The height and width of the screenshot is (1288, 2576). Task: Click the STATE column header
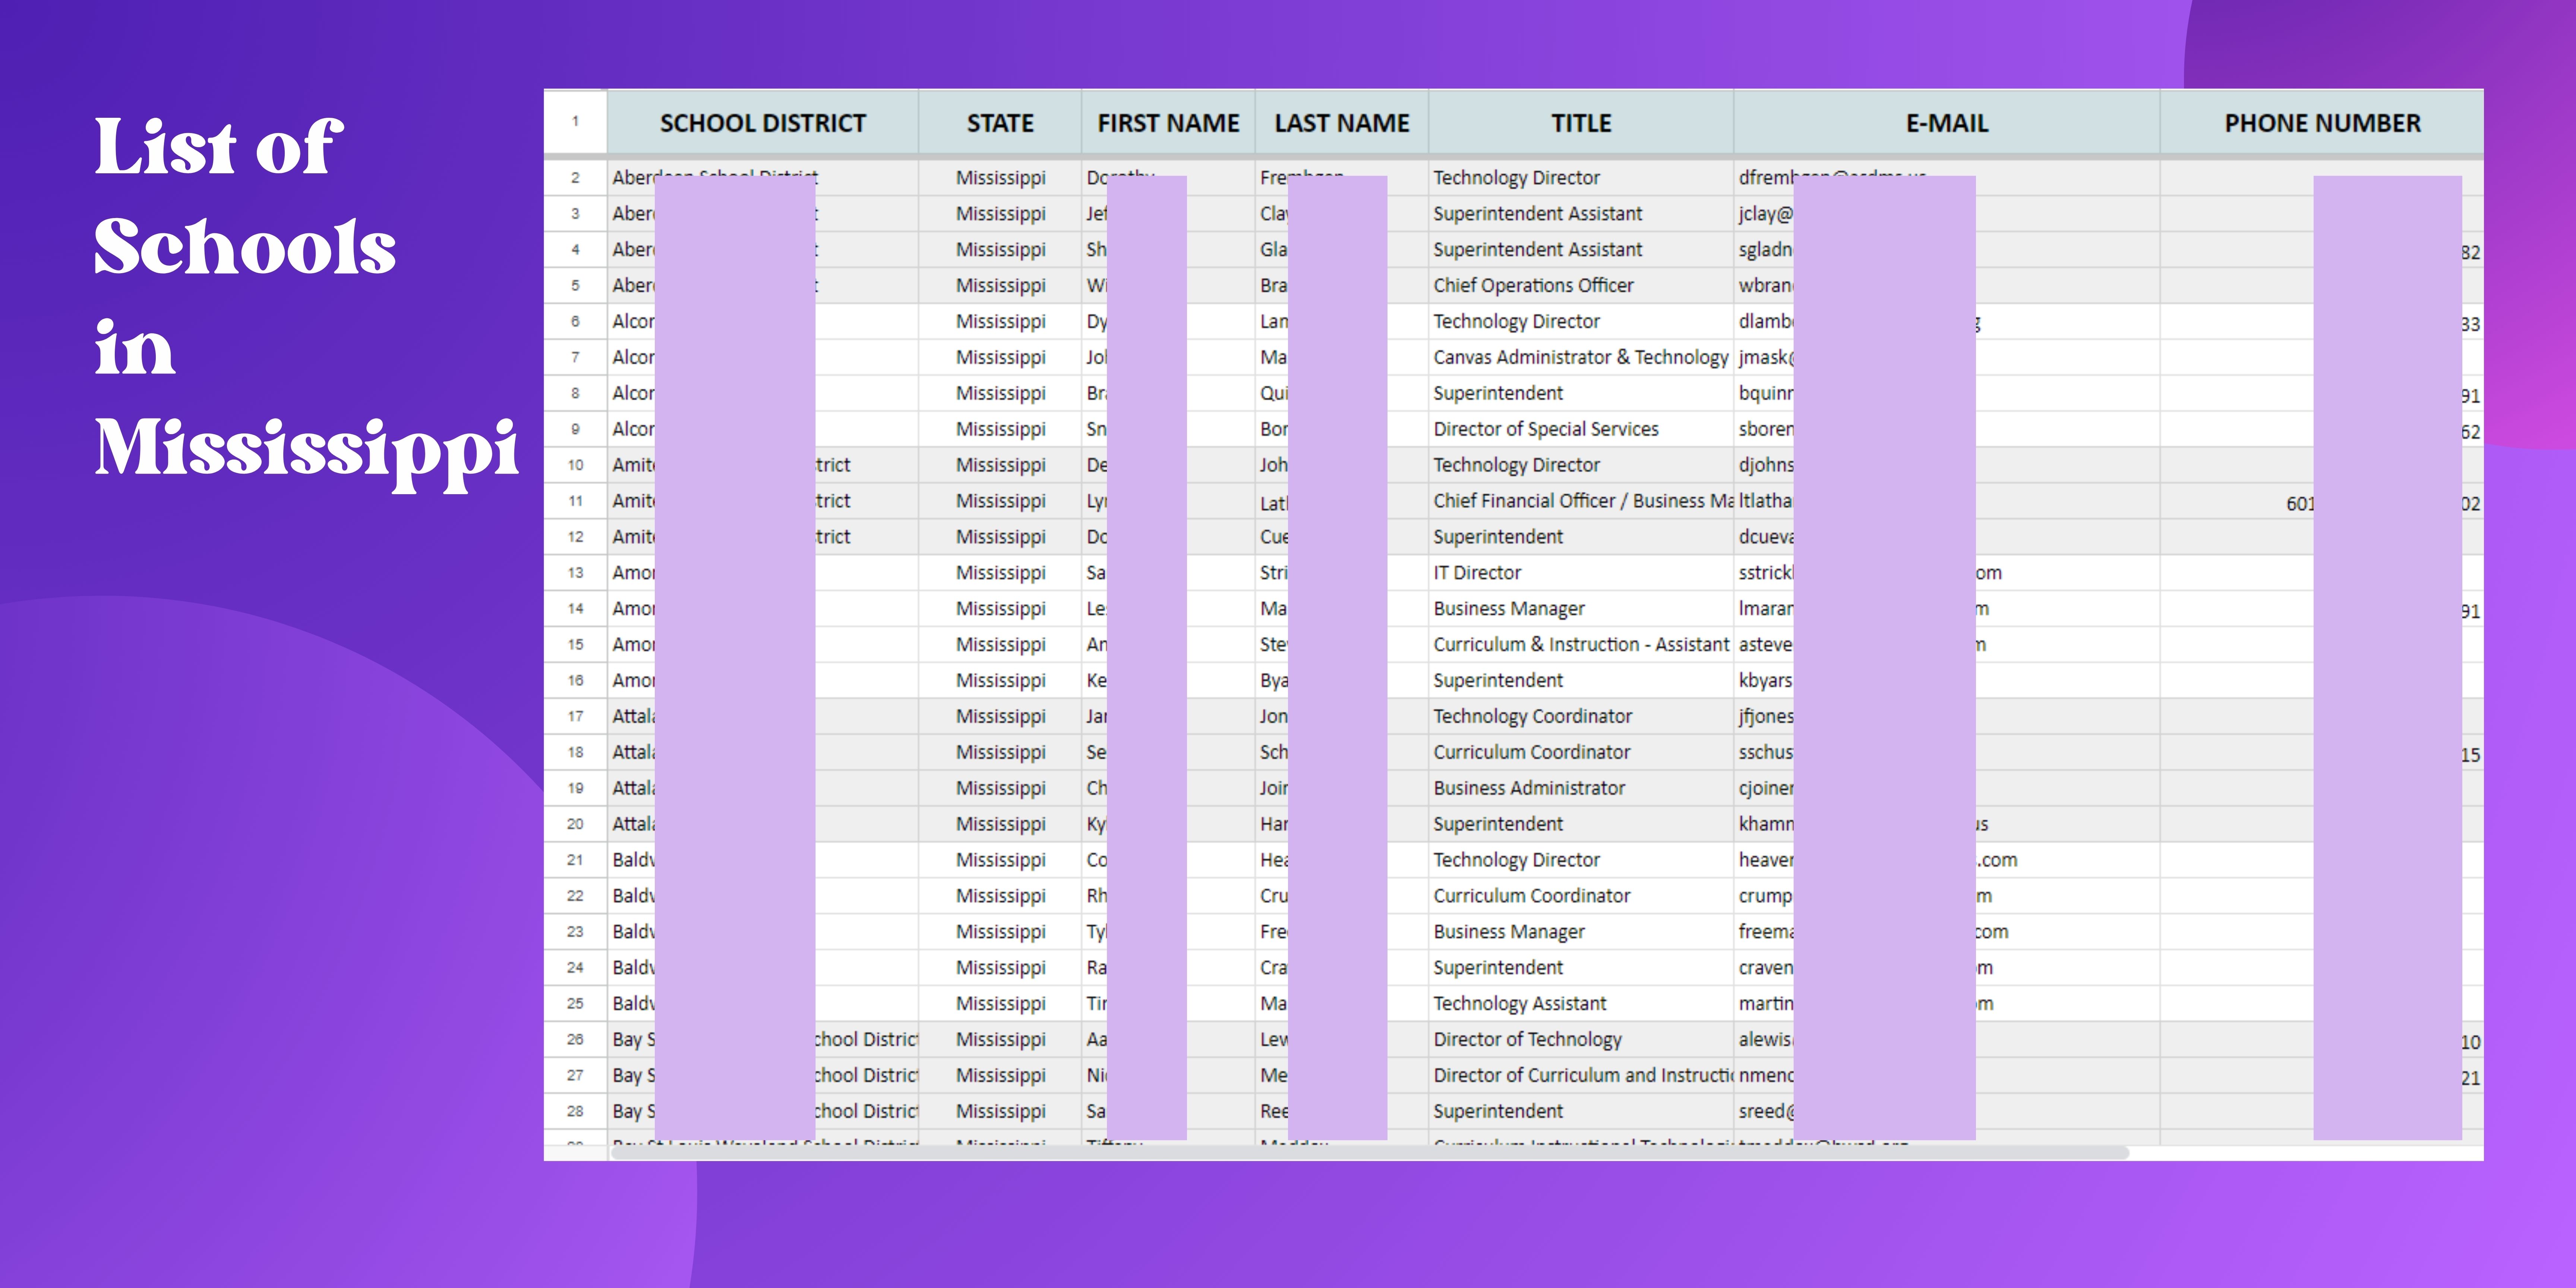(x=999, y=123)
